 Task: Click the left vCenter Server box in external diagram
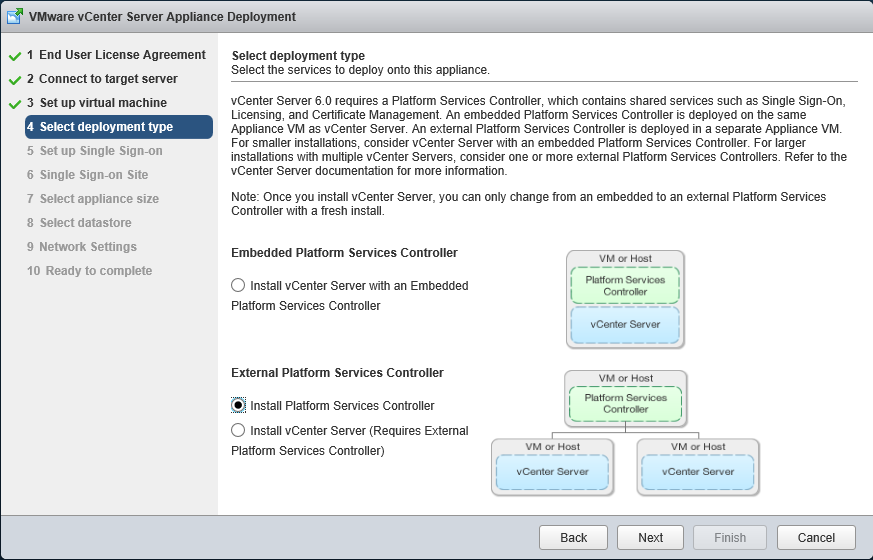(552, 471)
